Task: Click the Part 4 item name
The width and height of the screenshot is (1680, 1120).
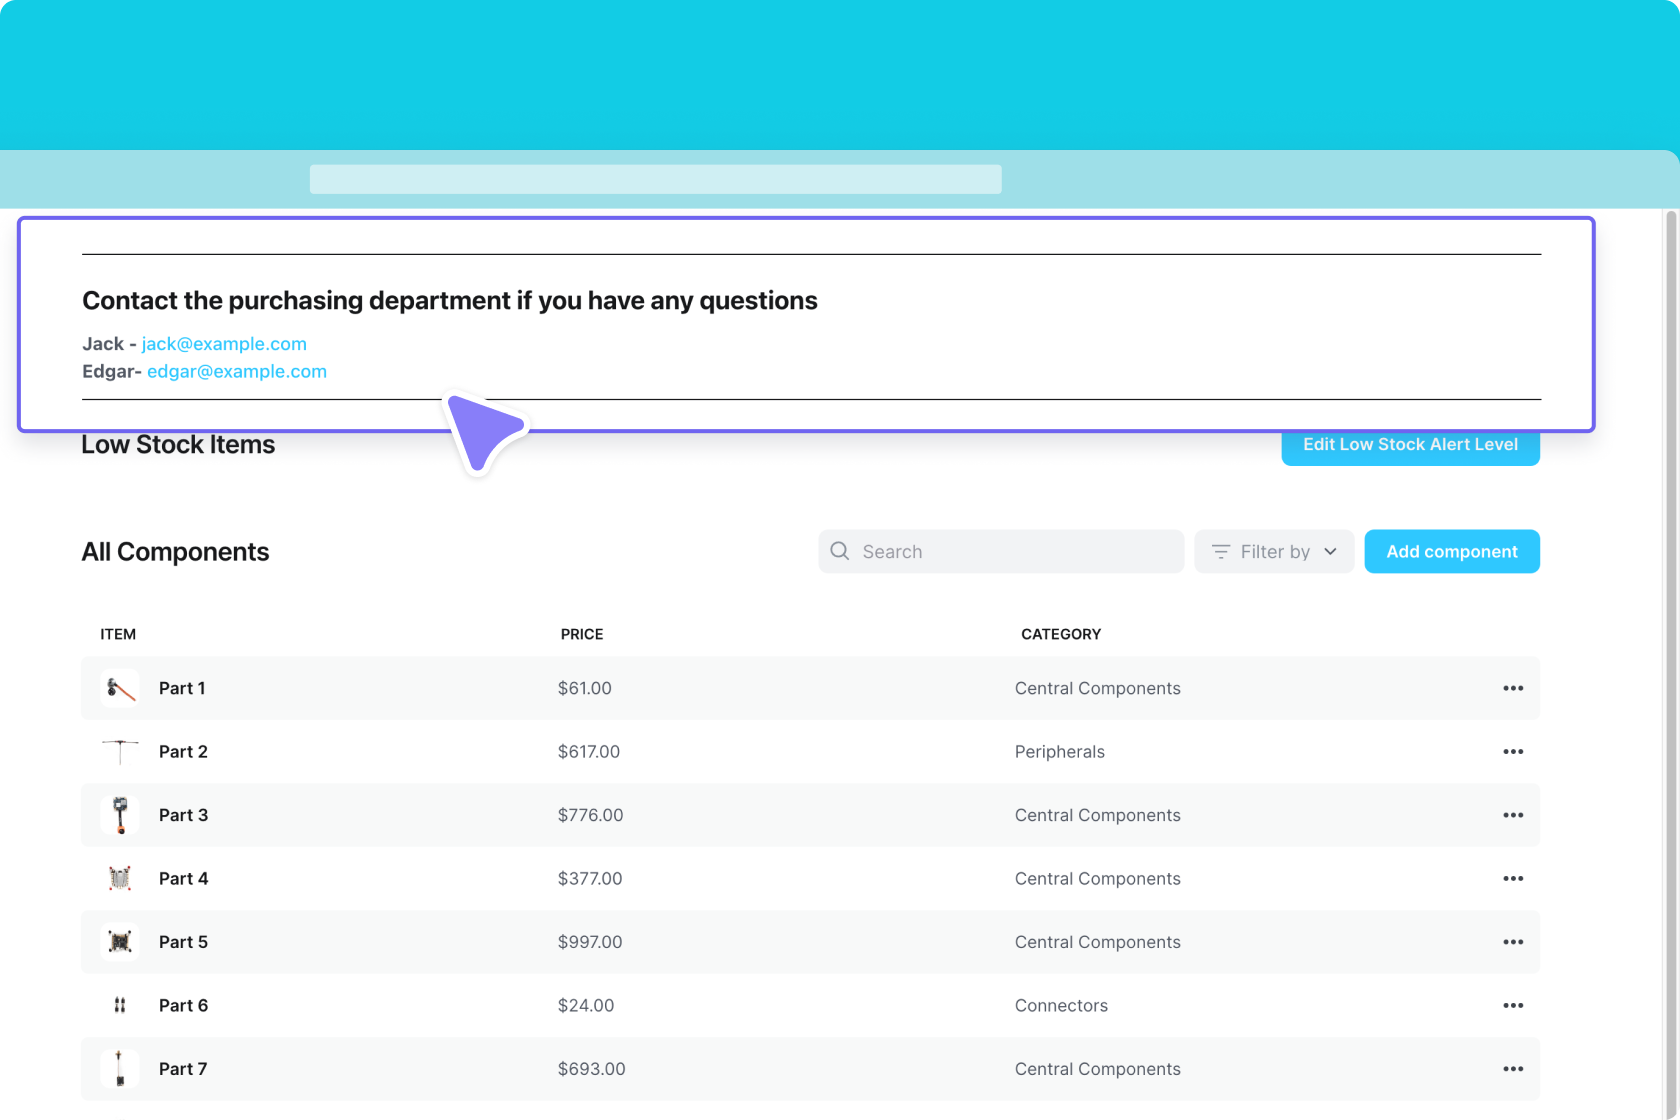Action: click(183, 879)
